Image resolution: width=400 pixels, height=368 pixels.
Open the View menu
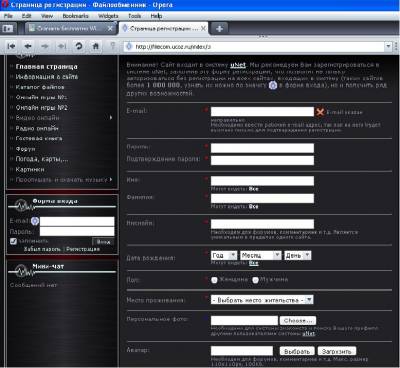[x=47, y=16]
